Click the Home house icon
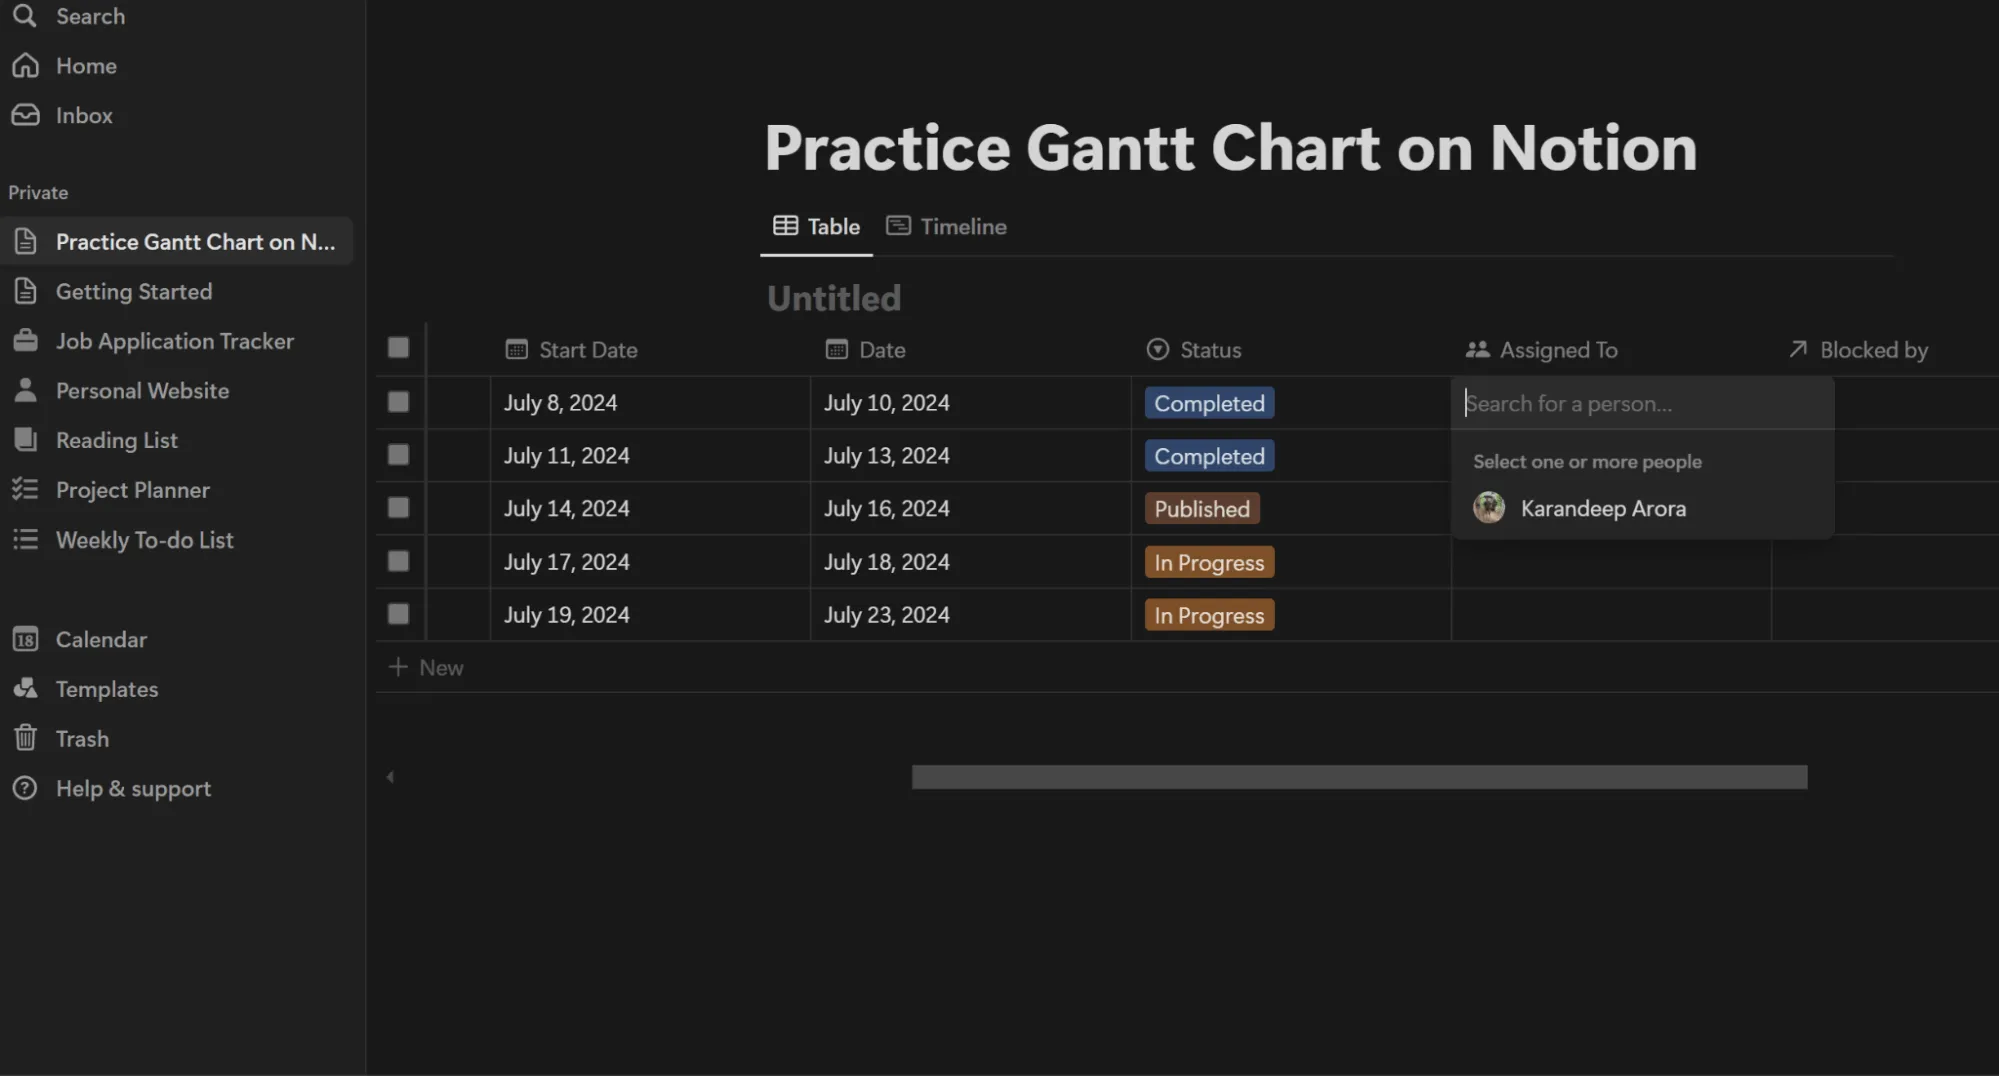 point(25,66)
